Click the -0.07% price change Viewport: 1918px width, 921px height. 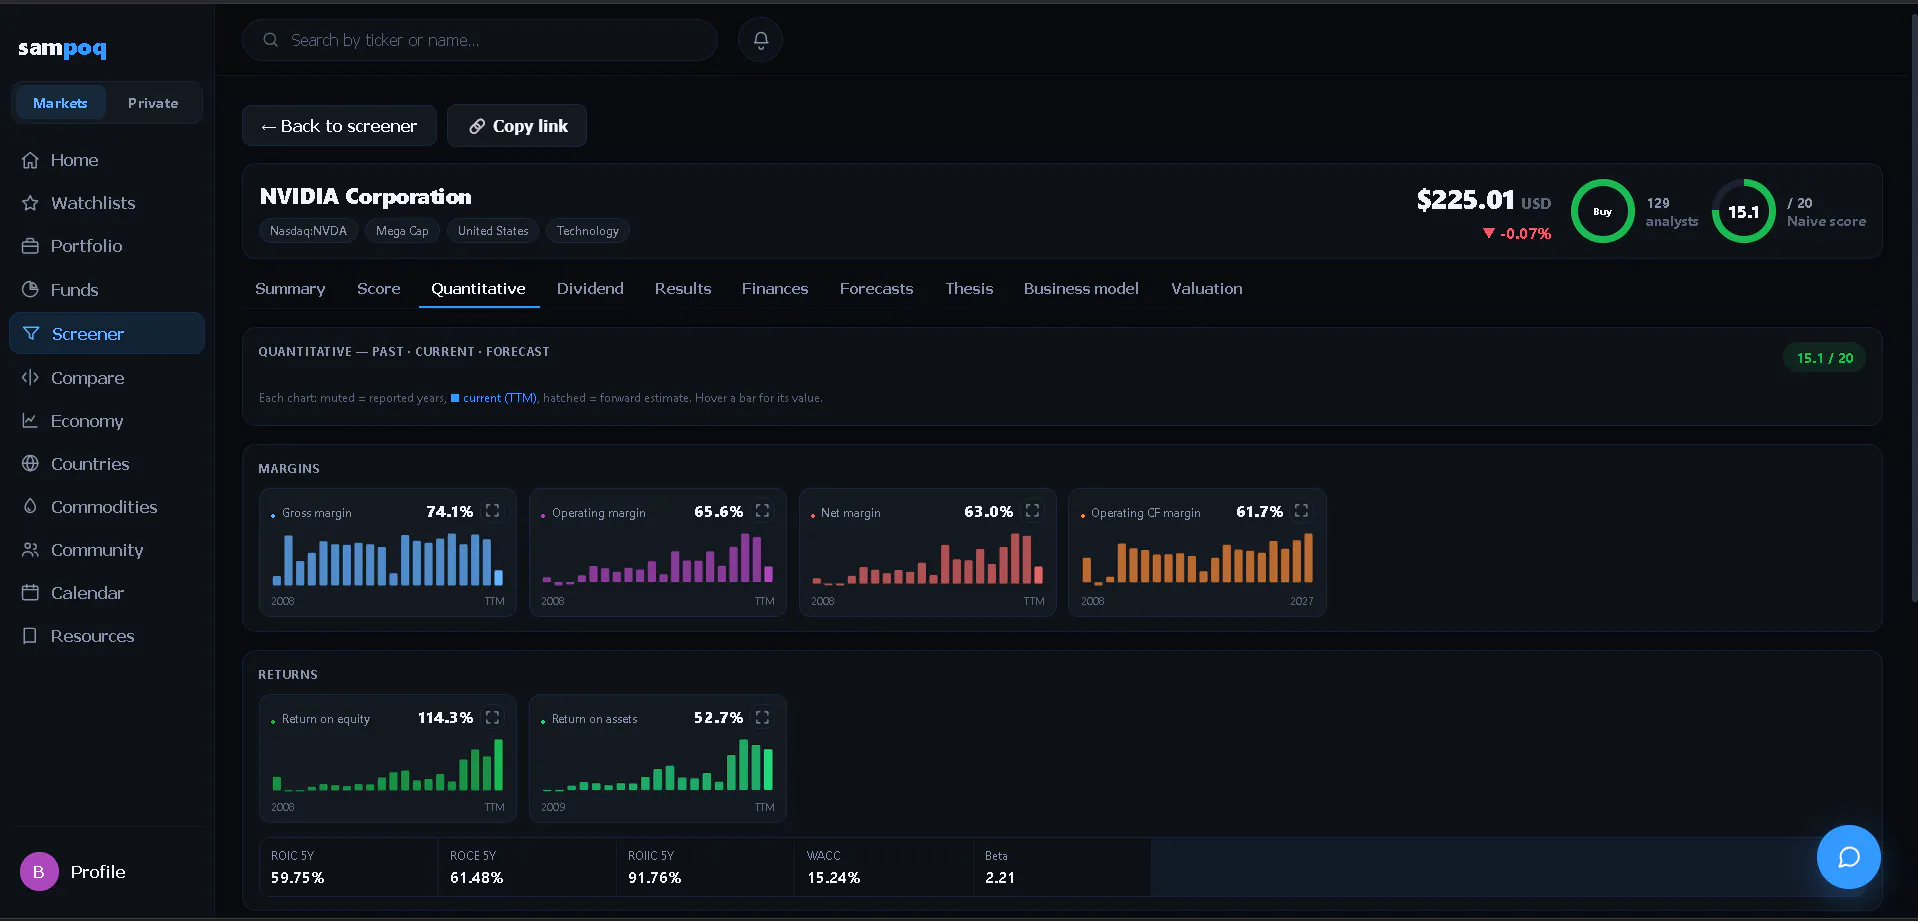(x=1517, y=234)
